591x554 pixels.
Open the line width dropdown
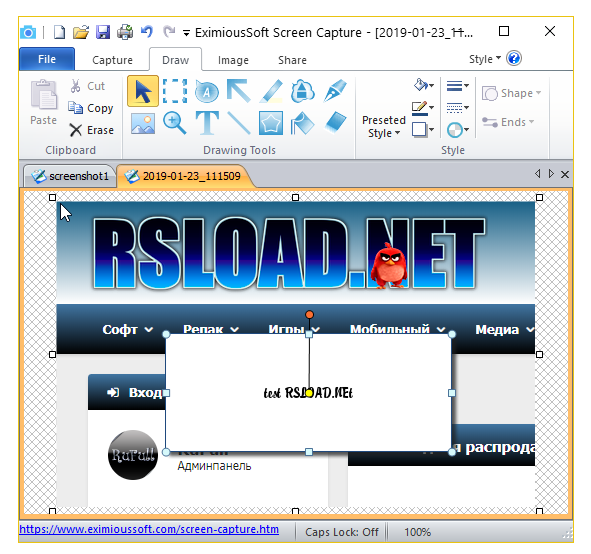coord(458,86)
